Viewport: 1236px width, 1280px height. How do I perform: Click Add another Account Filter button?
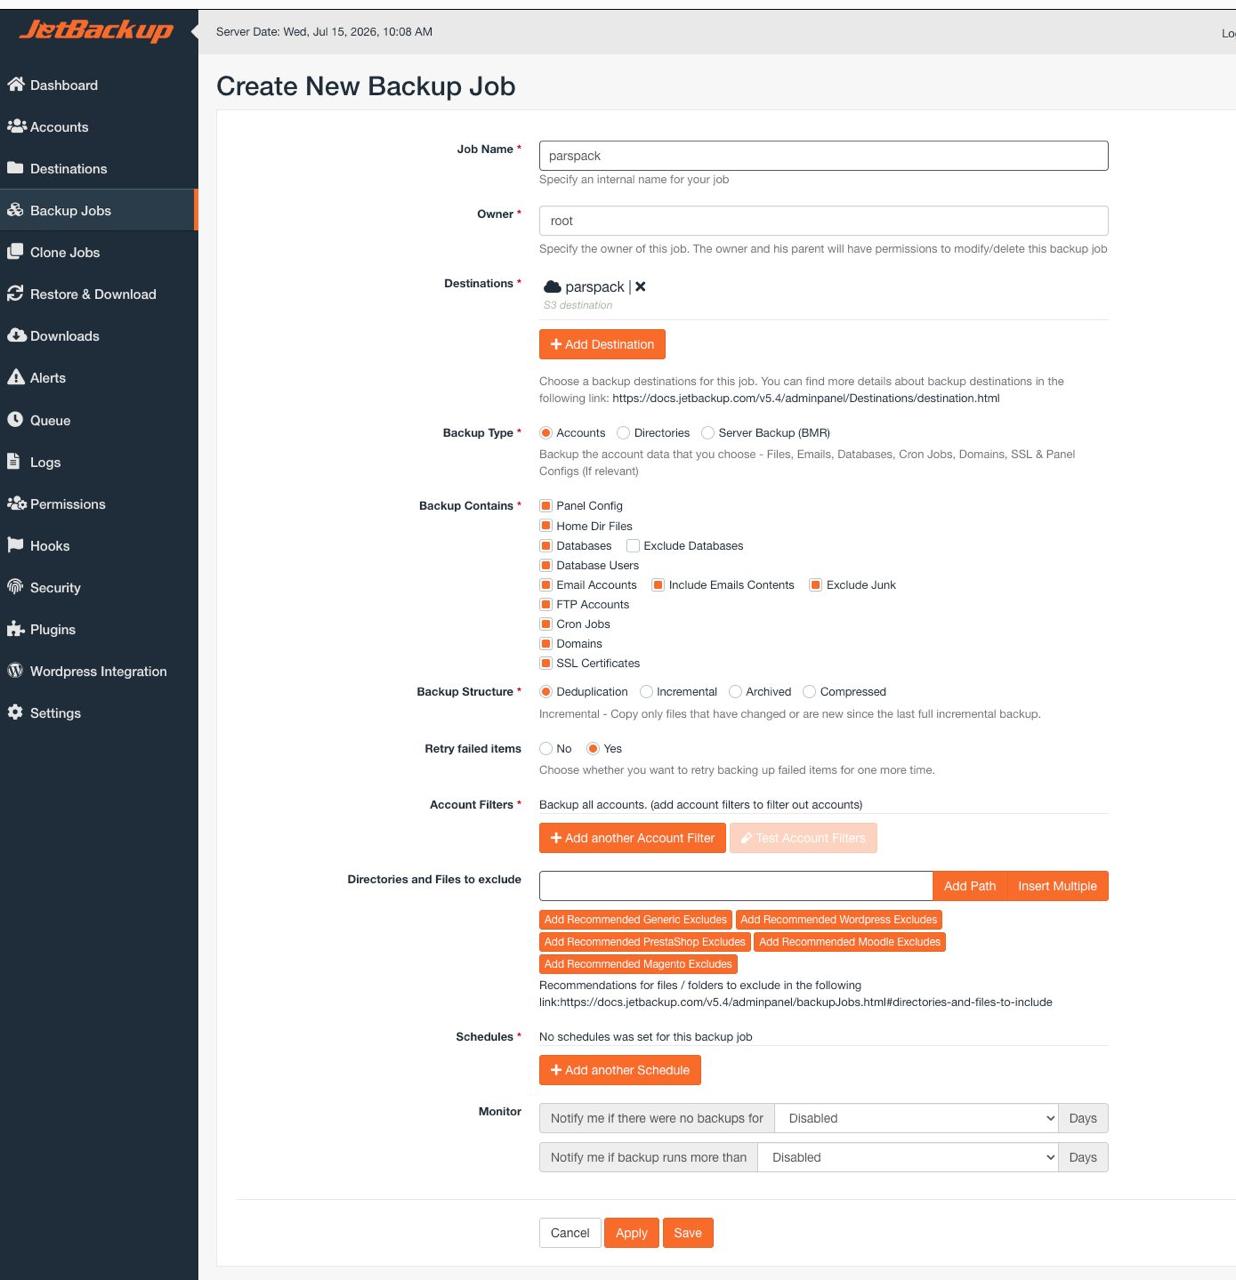click(632, 838)
